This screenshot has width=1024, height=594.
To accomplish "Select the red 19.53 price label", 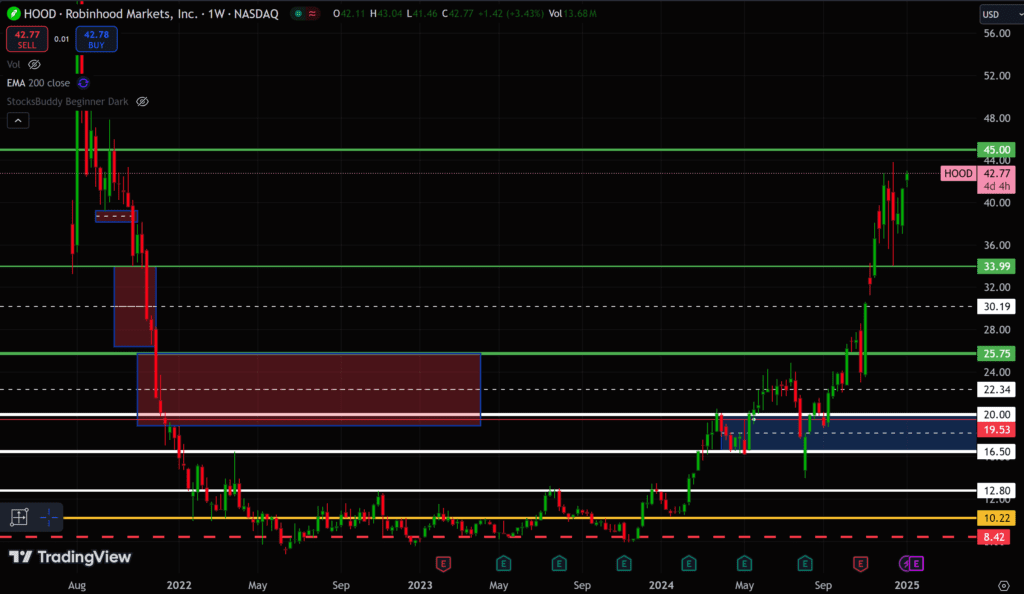I will (996, 430).
